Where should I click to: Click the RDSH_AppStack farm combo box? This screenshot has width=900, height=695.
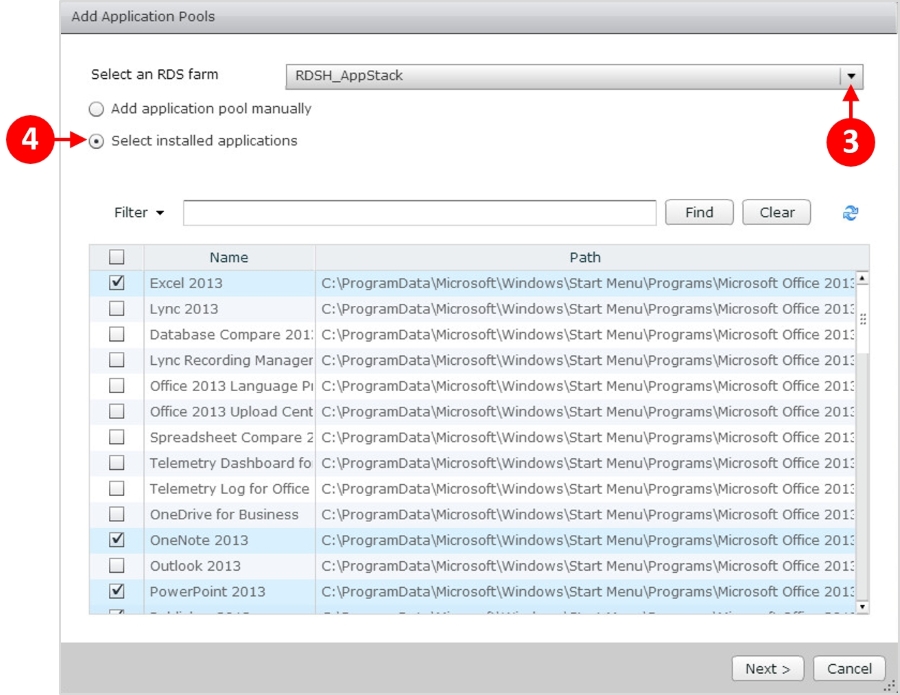[x=574, y=76]
